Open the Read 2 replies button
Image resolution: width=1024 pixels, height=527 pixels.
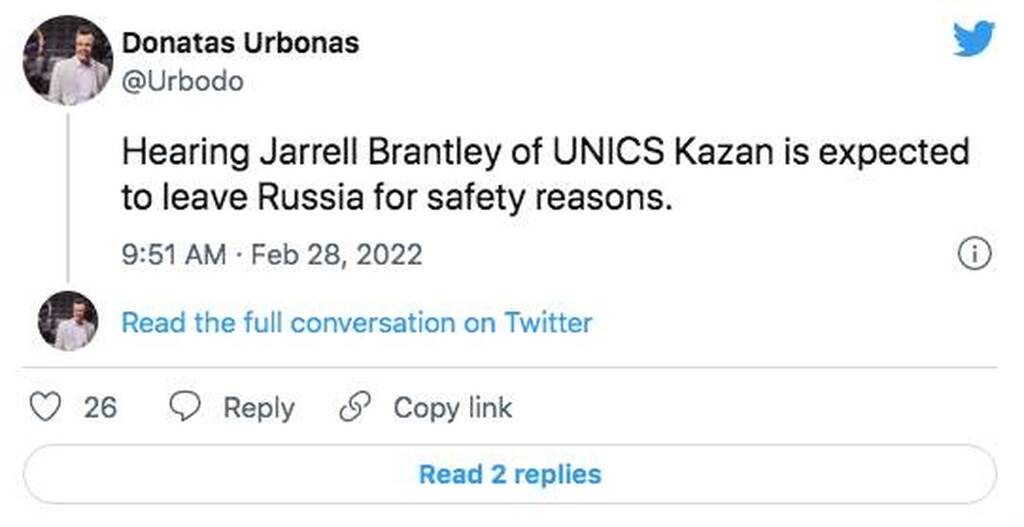pos(510,474)
